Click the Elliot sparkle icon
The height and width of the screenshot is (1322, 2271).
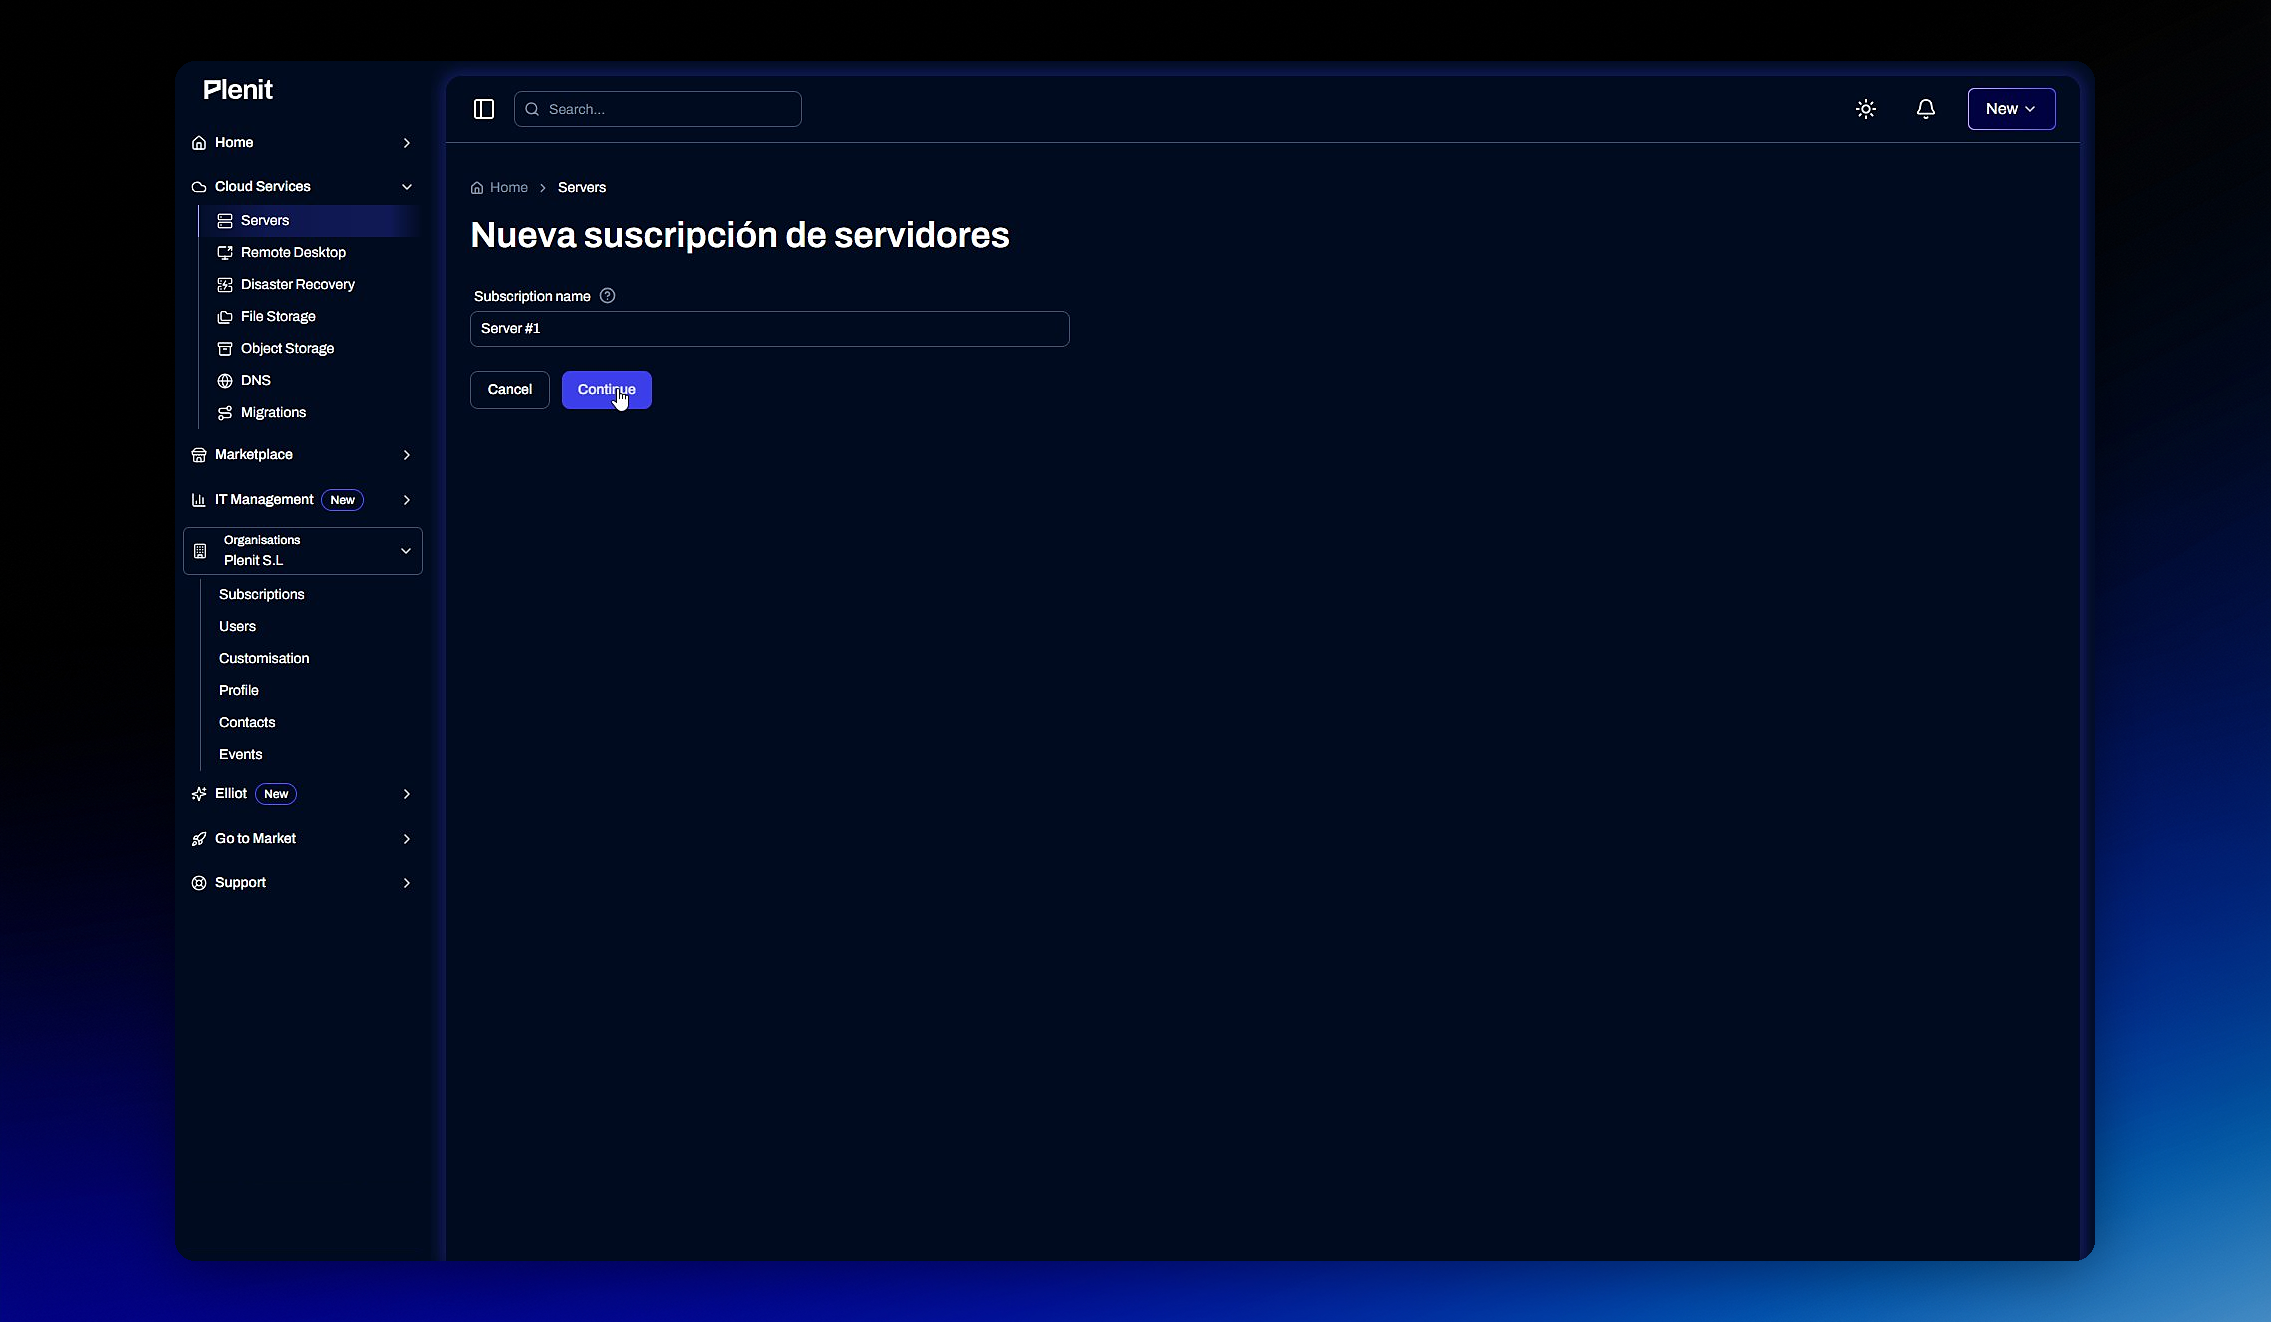[x=199, y=794]
